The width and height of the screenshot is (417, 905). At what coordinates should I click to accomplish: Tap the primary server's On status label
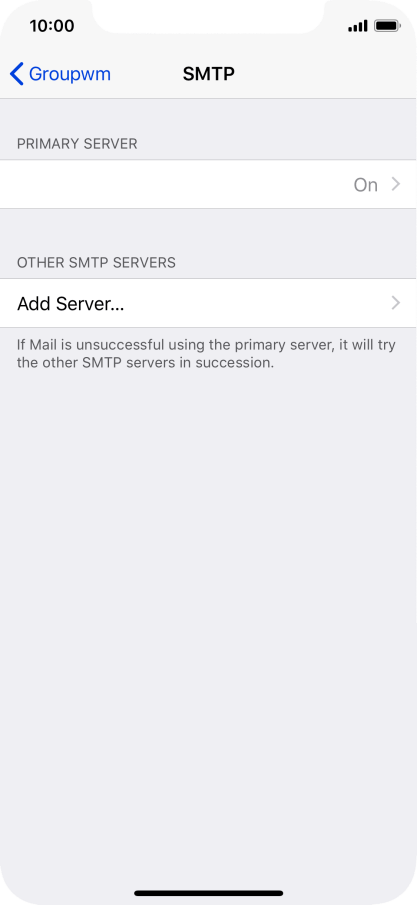pos(366,185)
